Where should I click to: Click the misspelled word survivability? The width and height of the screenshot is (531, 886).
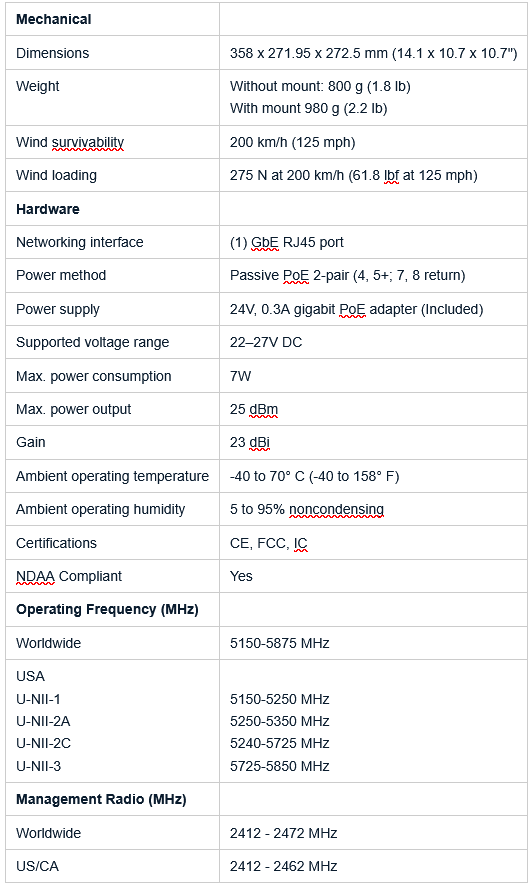point(88,142)
